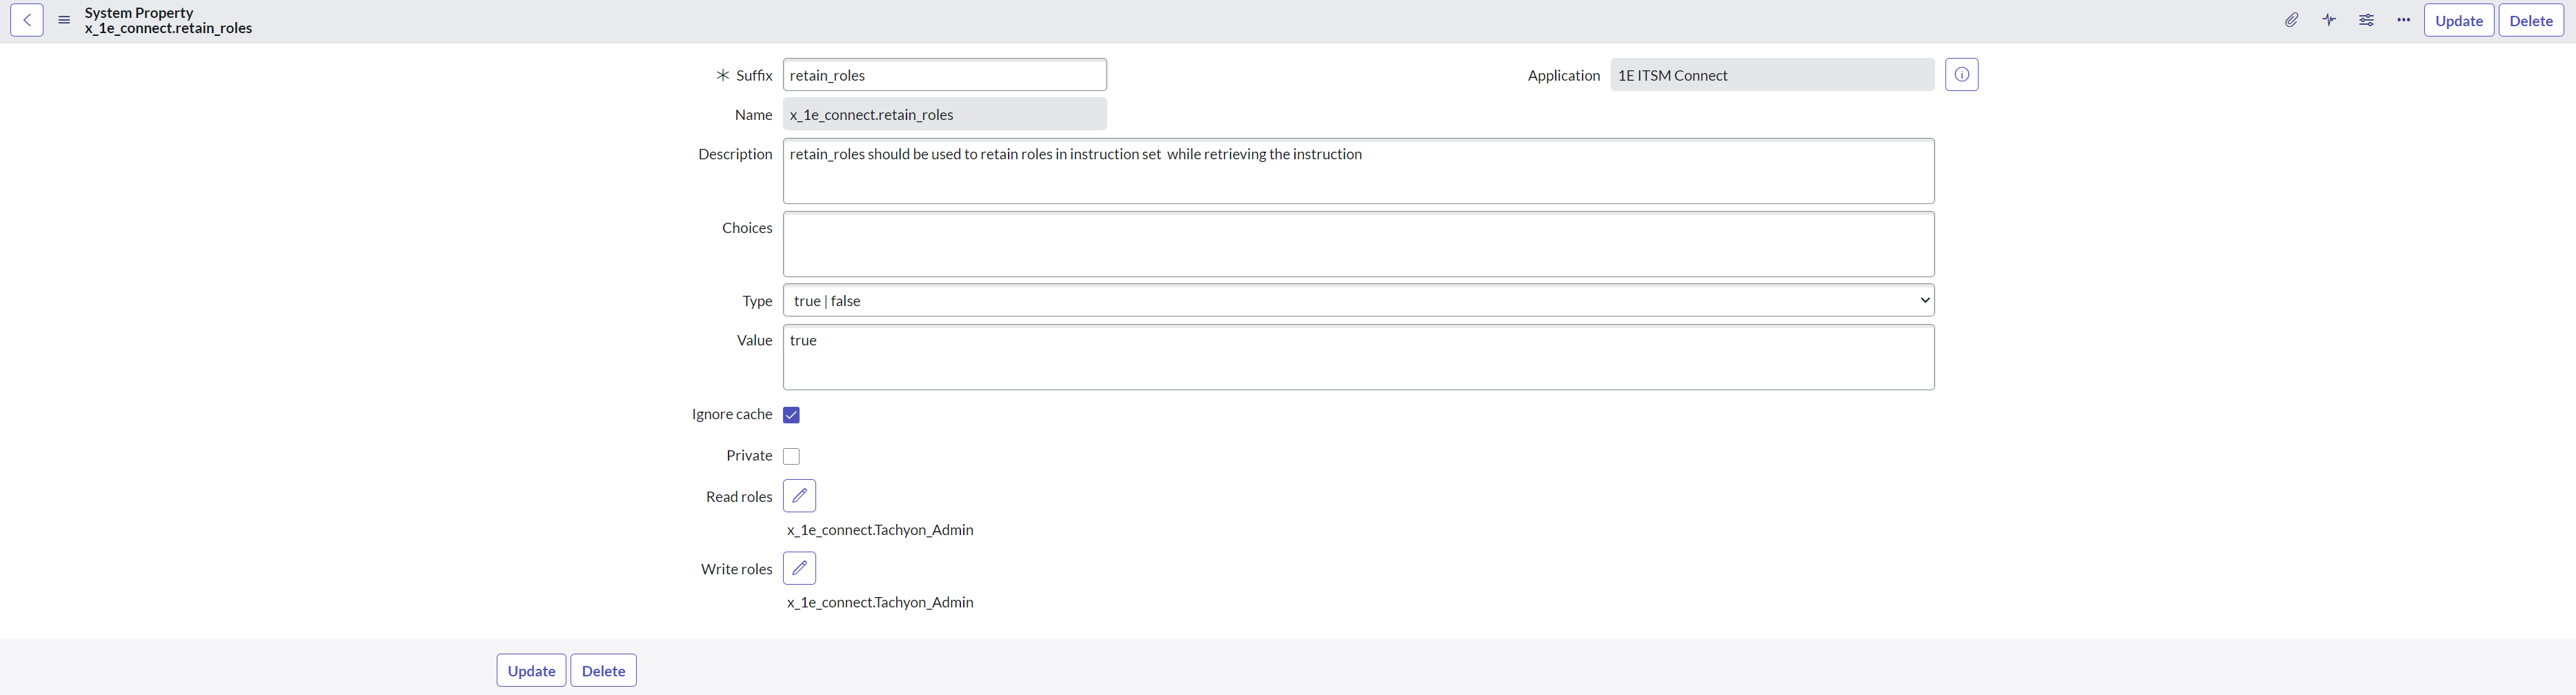2576x695 pixels.
Task: Click the Value text area
Action: pyautogui.click(x=1358, y=357)
